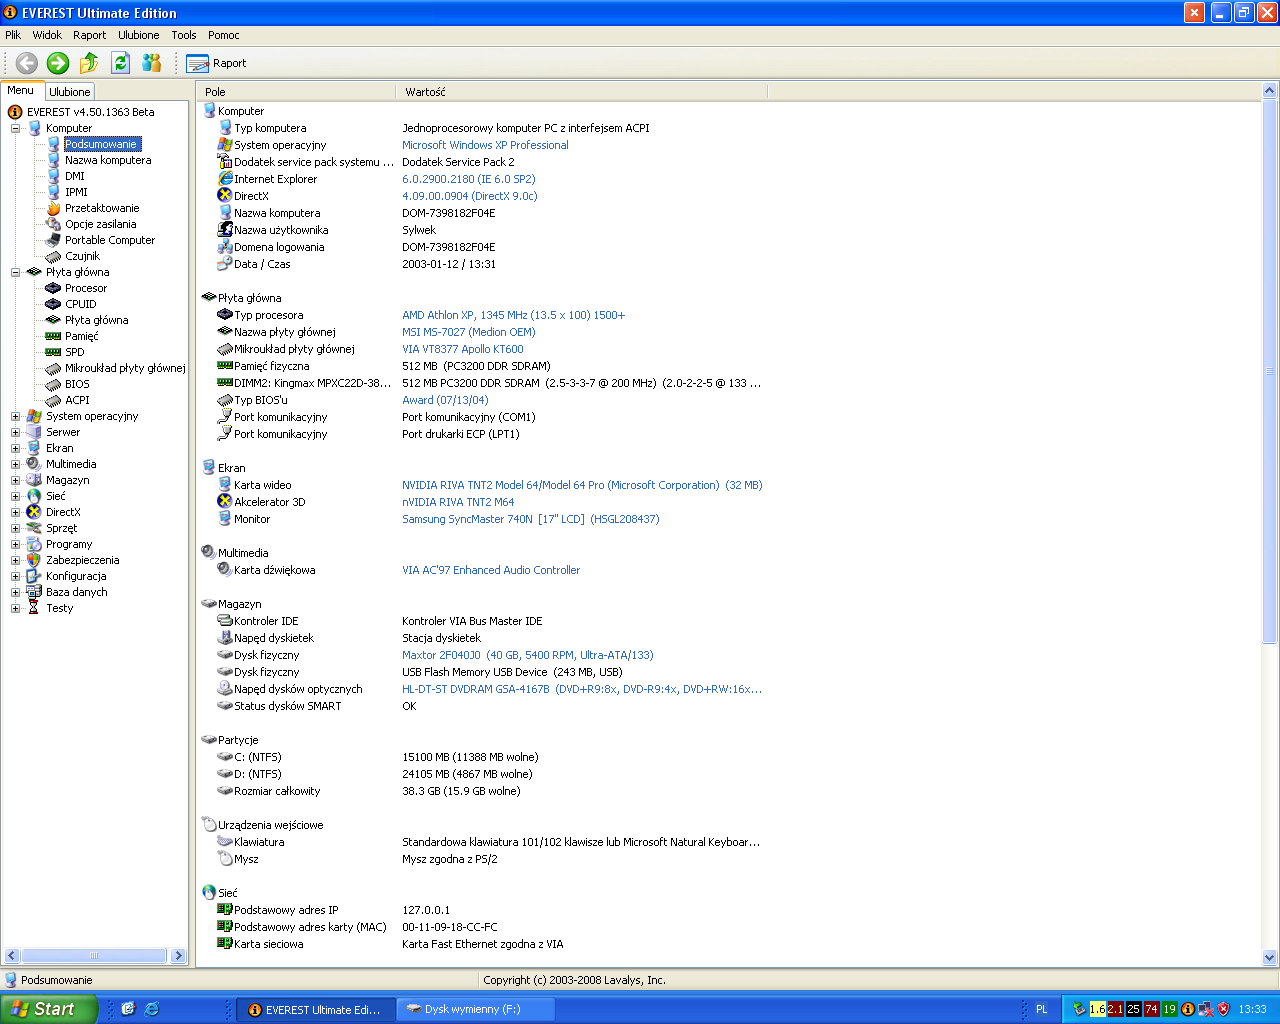Open the Raport toolbar button
This screenshot has height=1024, width=1280.
[x=216, y=63]
